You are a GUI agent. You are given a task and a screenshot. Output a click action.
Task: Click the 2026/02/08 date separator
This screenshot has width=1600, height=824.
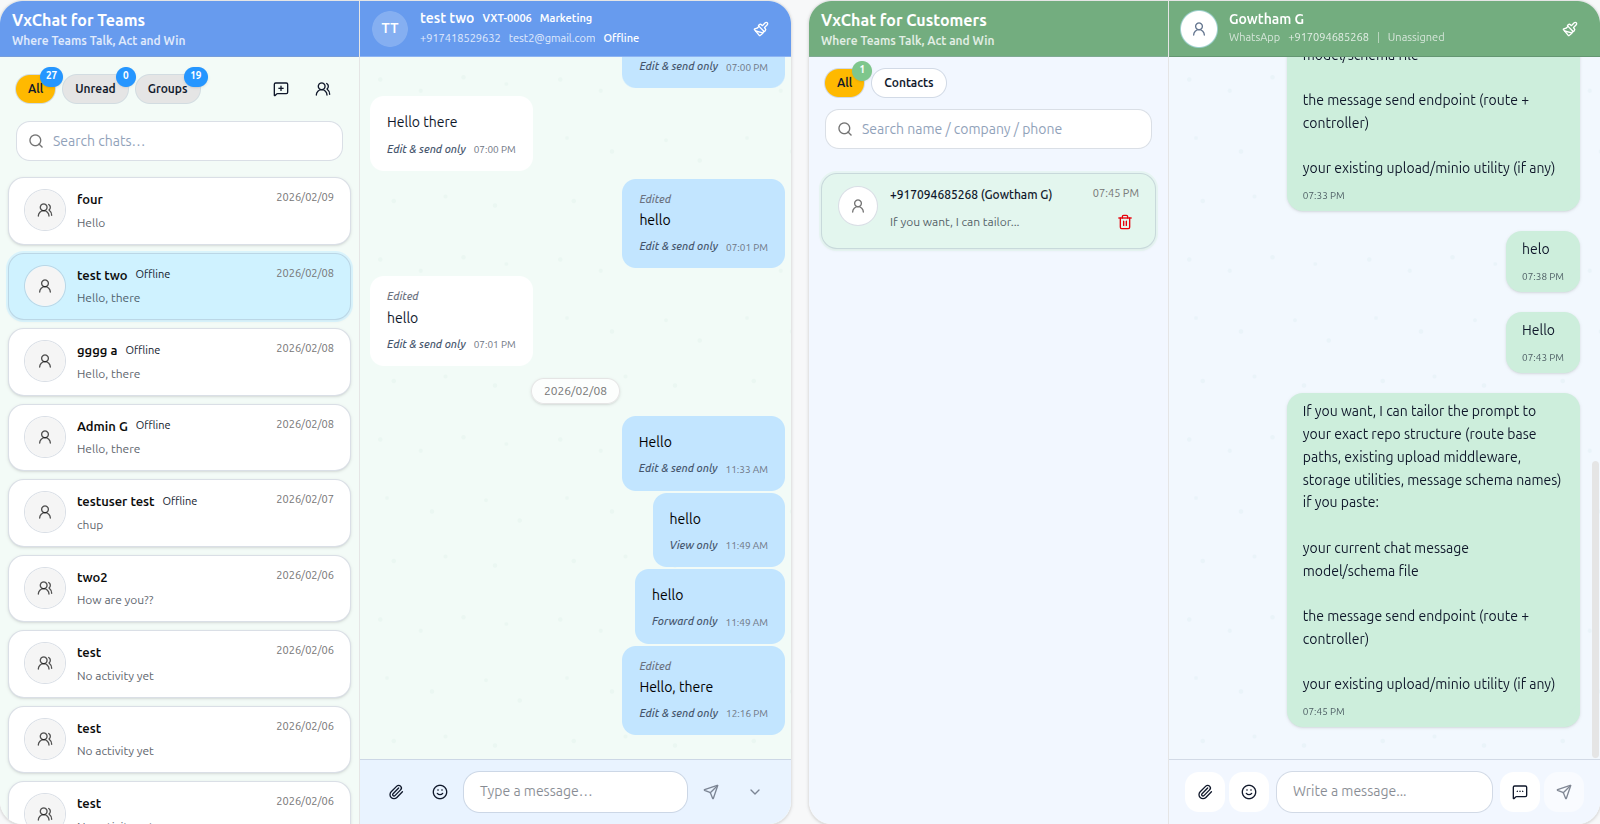click(x=575, y=391)
